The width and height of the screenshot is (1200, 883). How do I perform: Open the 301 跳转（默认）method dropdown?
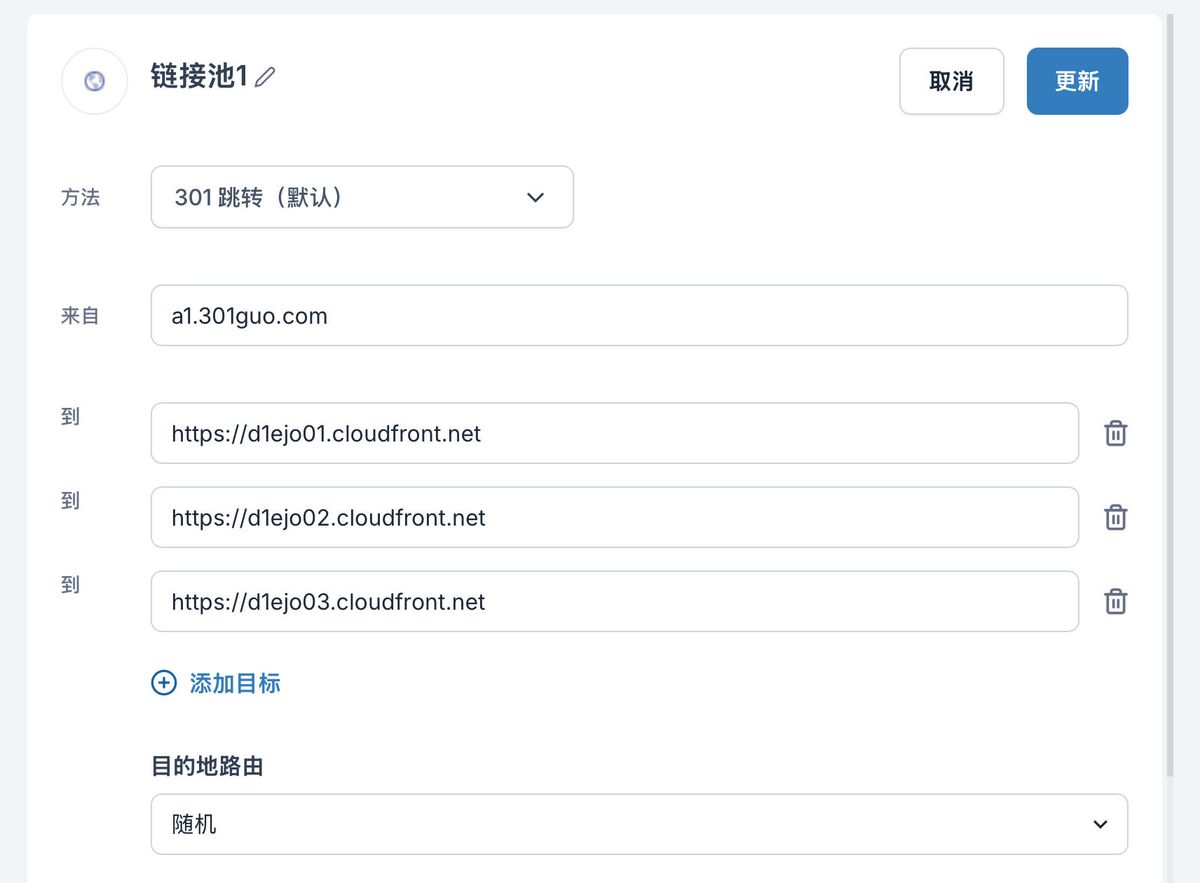coord(362,197)
